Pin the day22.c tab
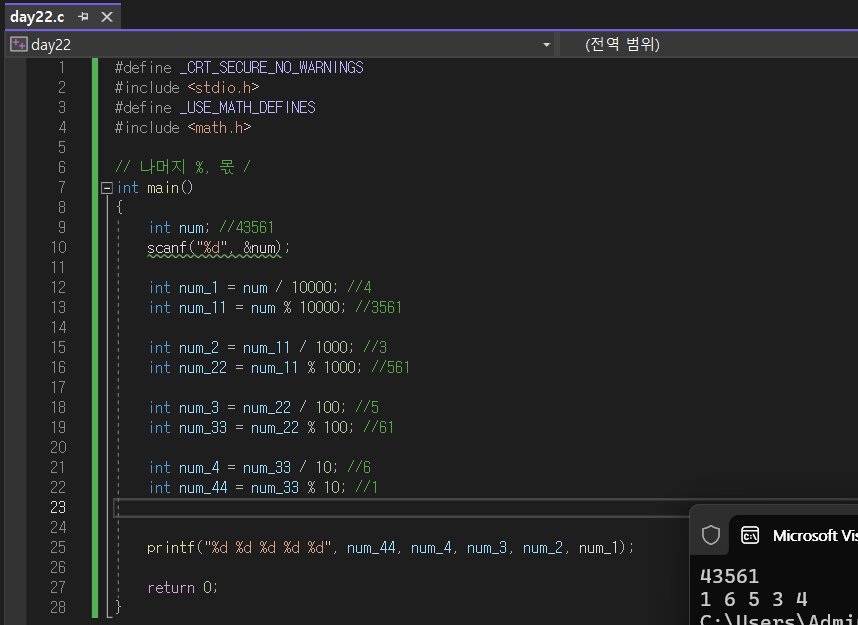The image size is (858, 625). [x=83, y=17]
